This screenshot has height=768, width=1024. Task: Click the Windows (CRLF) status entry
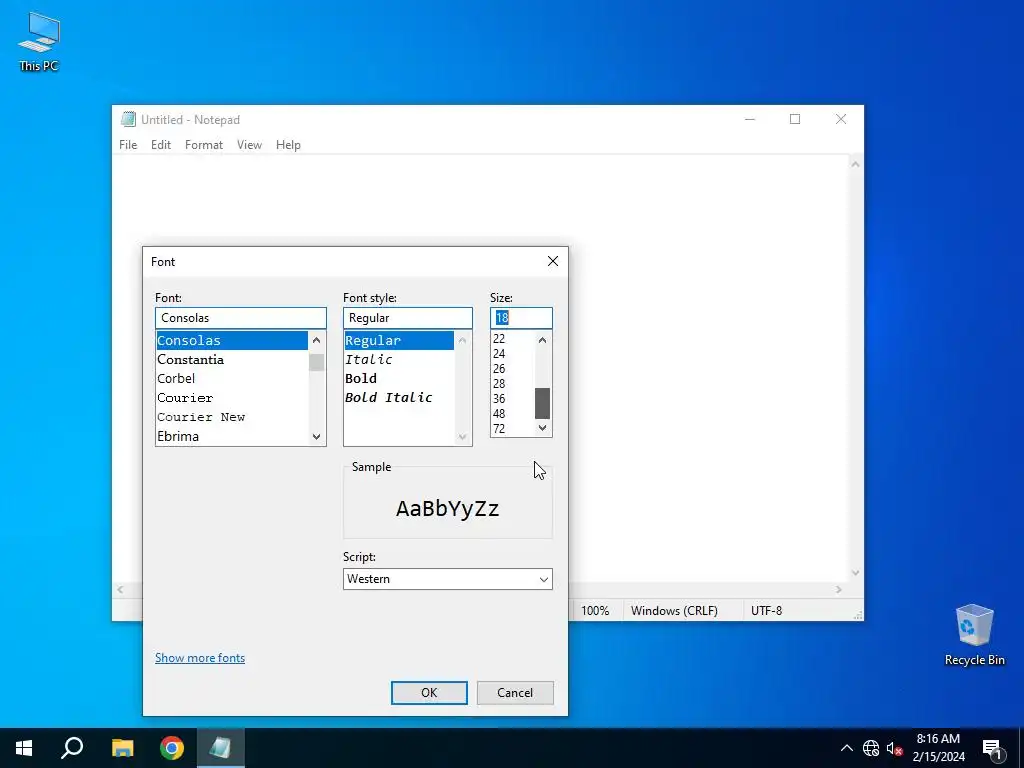click(674, 611)
